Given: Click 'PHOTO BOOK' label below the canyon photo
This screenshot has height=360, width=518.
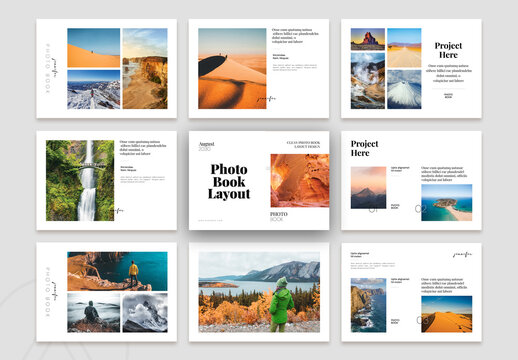Looking at the screenshot, I should coord(279,216).
